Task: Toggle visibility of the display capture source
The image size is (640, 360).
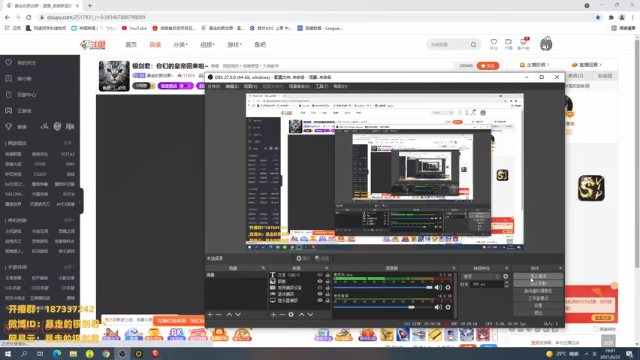Action: (x=320, y=300)
